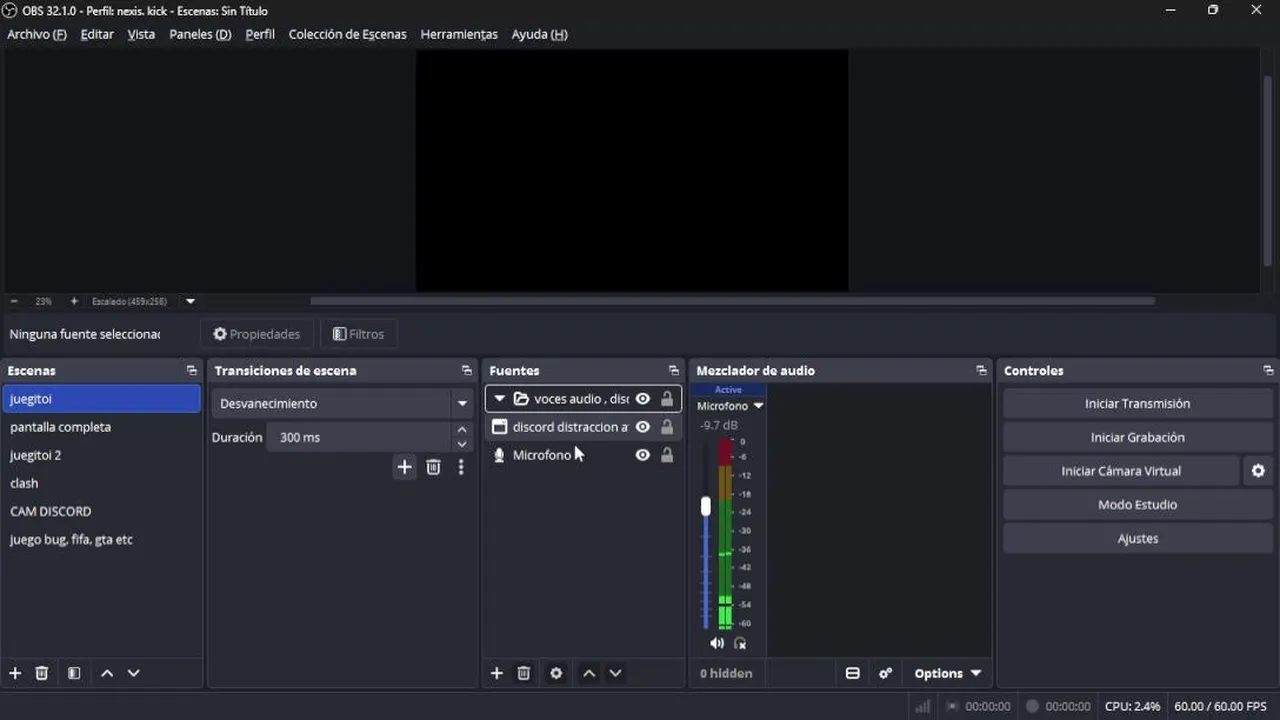The width and height of the screenshot is (1280, 720).
Task: Hide the Microfono source via eye icon
Action: click(643, 455)
